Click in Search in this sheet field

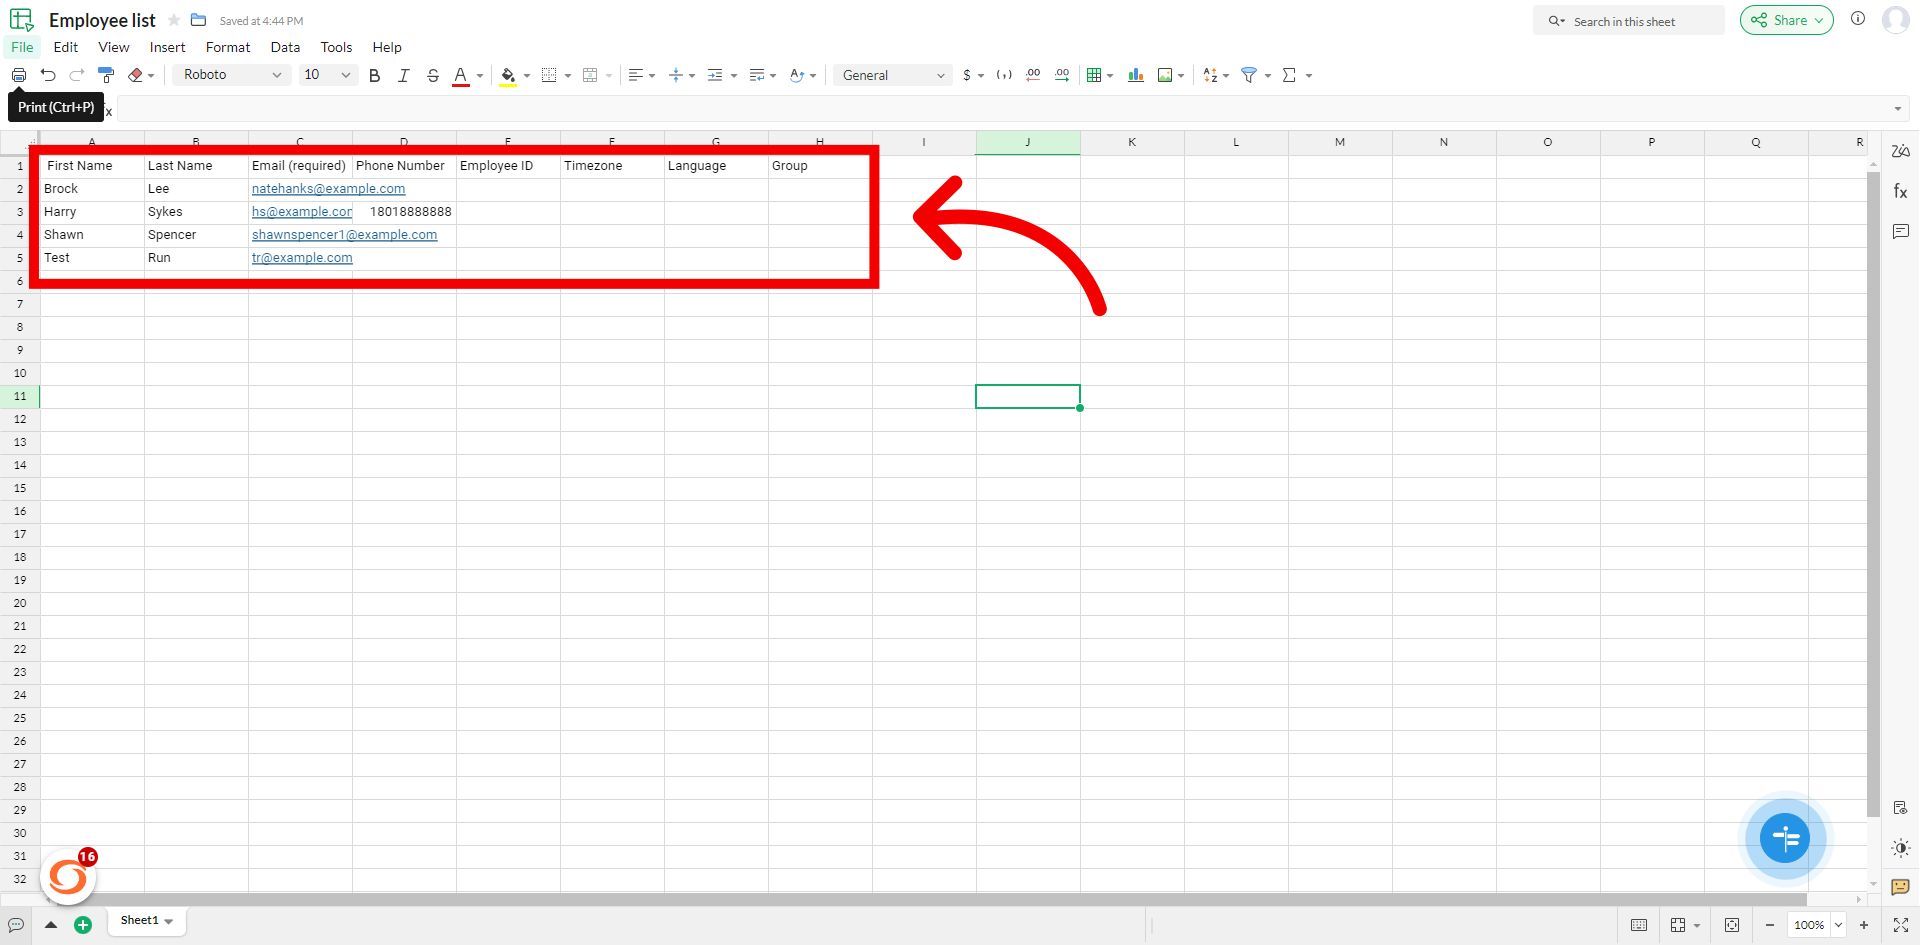click(x=1628, y=21)
